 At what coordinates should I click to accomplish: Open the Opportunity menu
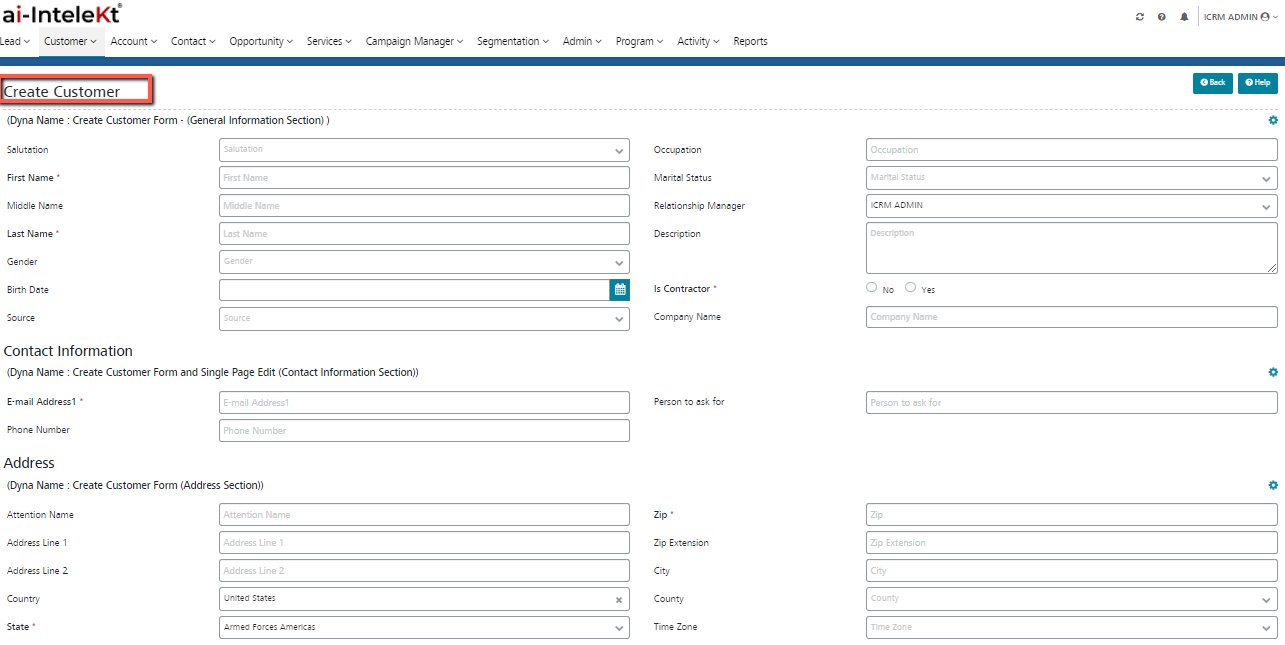[x=261, y=41]
